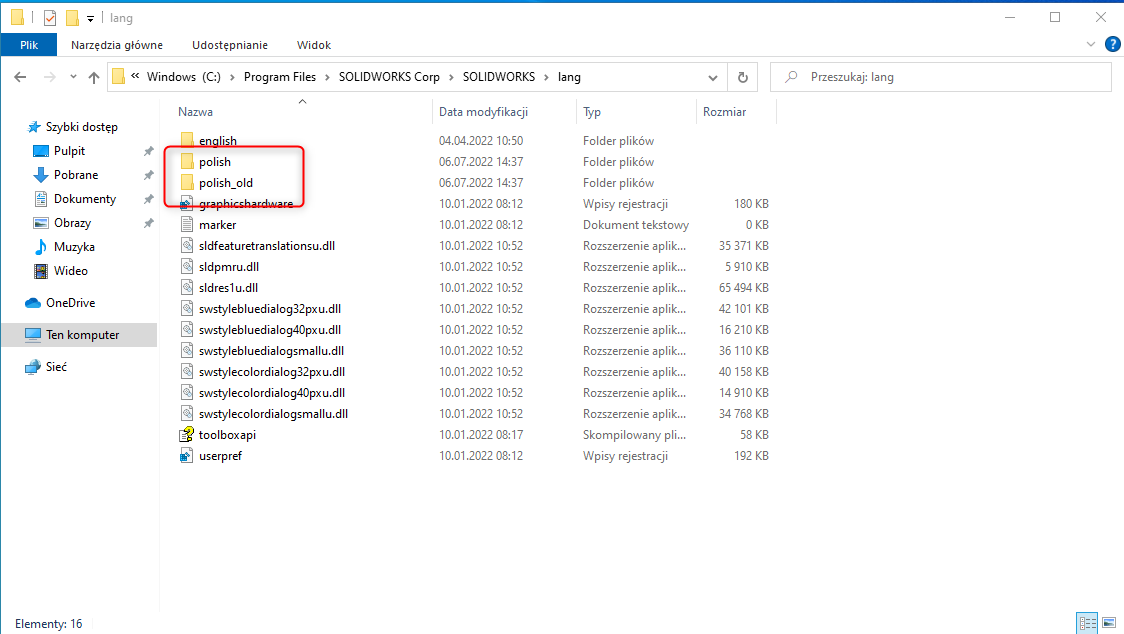Open the Plik file menu tab
The image size is (1124, 634).
pyautogui.click(x=29, y=44)
